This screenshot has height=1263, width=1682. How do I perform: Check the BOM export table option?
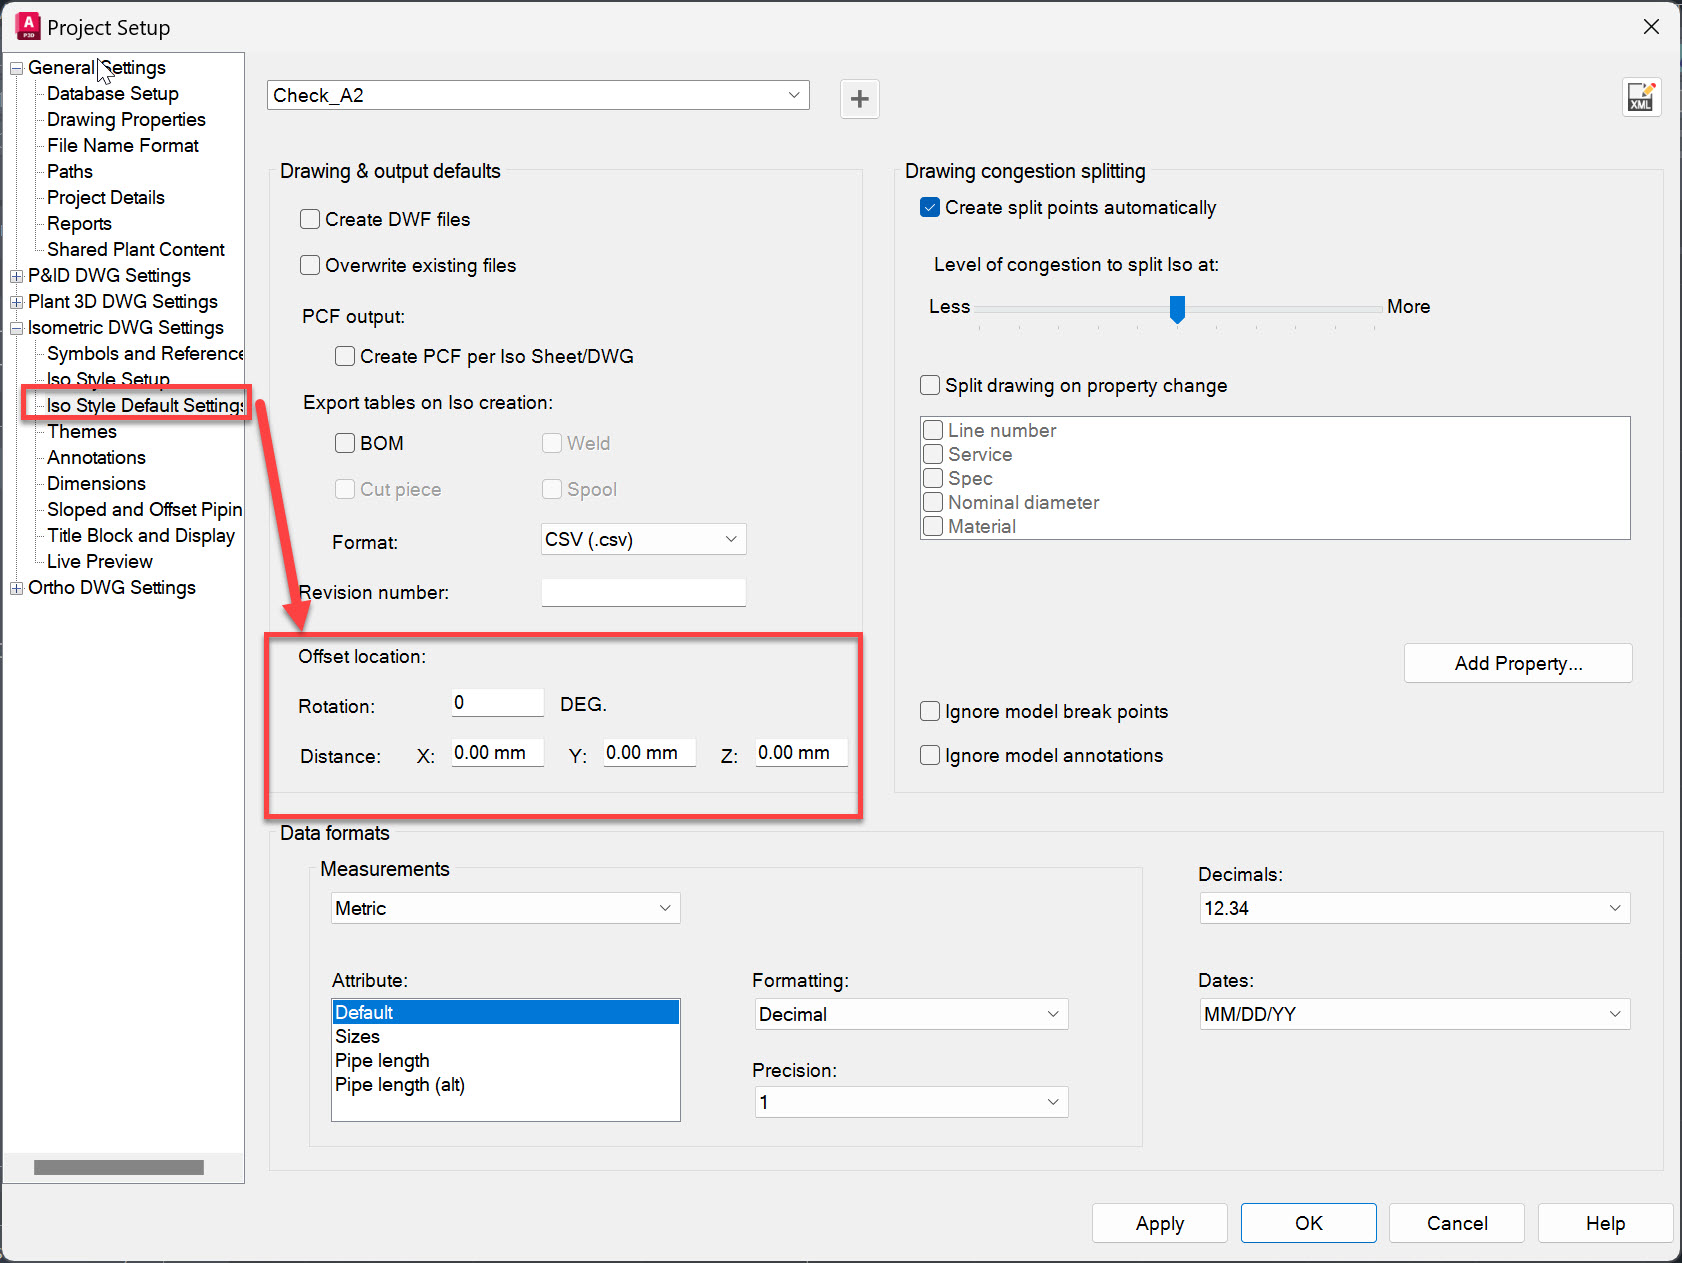tap(344, 442)
